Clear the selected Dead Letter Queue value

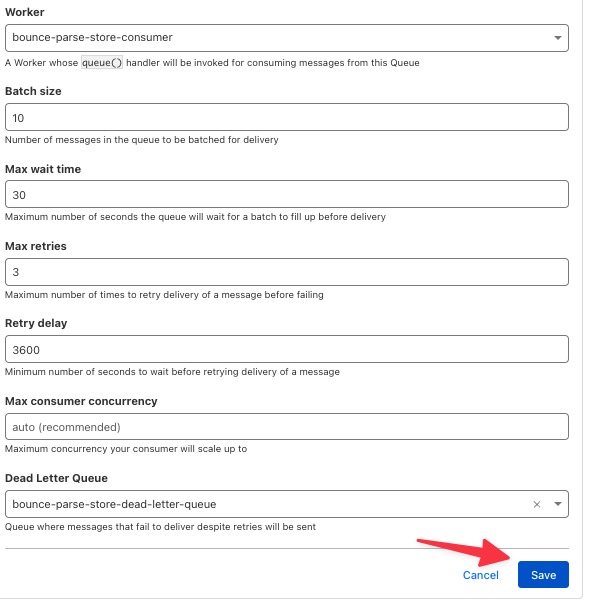tap(536, 504)
